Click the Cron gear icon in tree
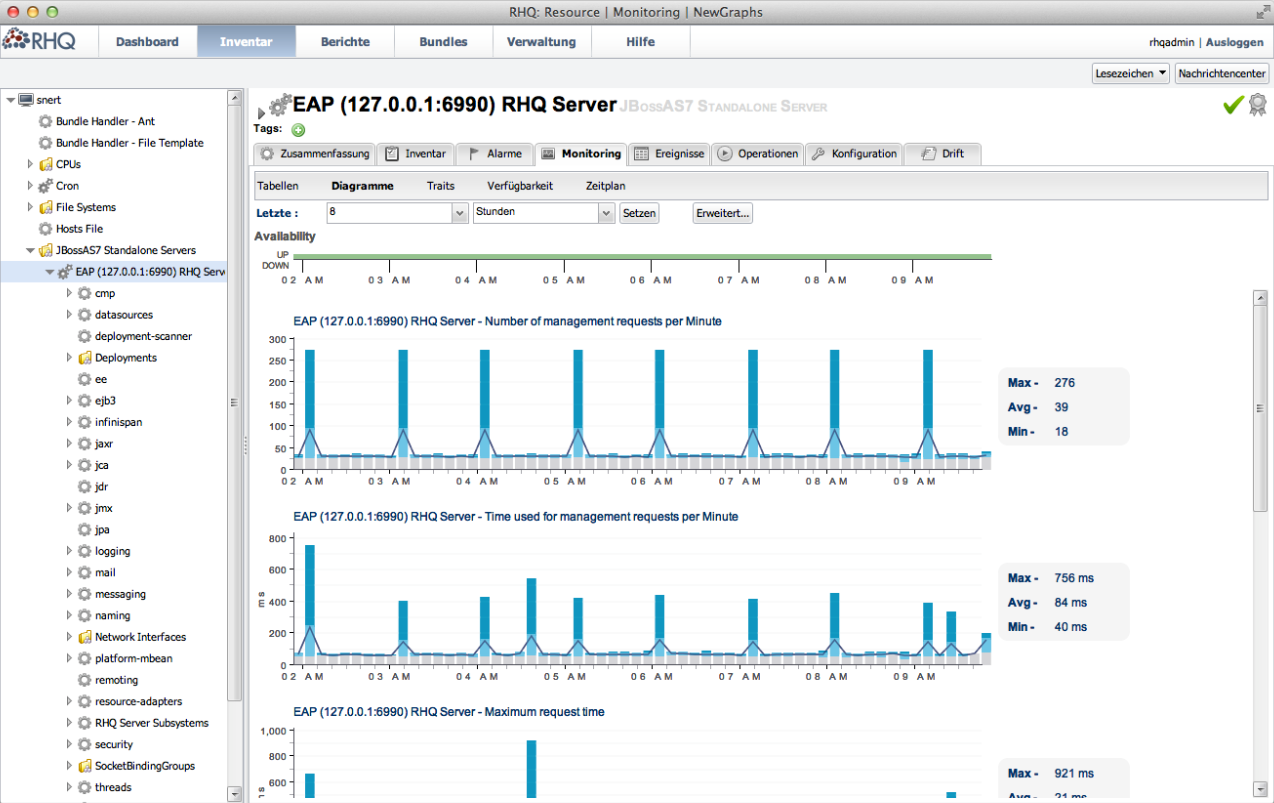The height and width of the screenshot is (803, 1274). click(45, 186)
